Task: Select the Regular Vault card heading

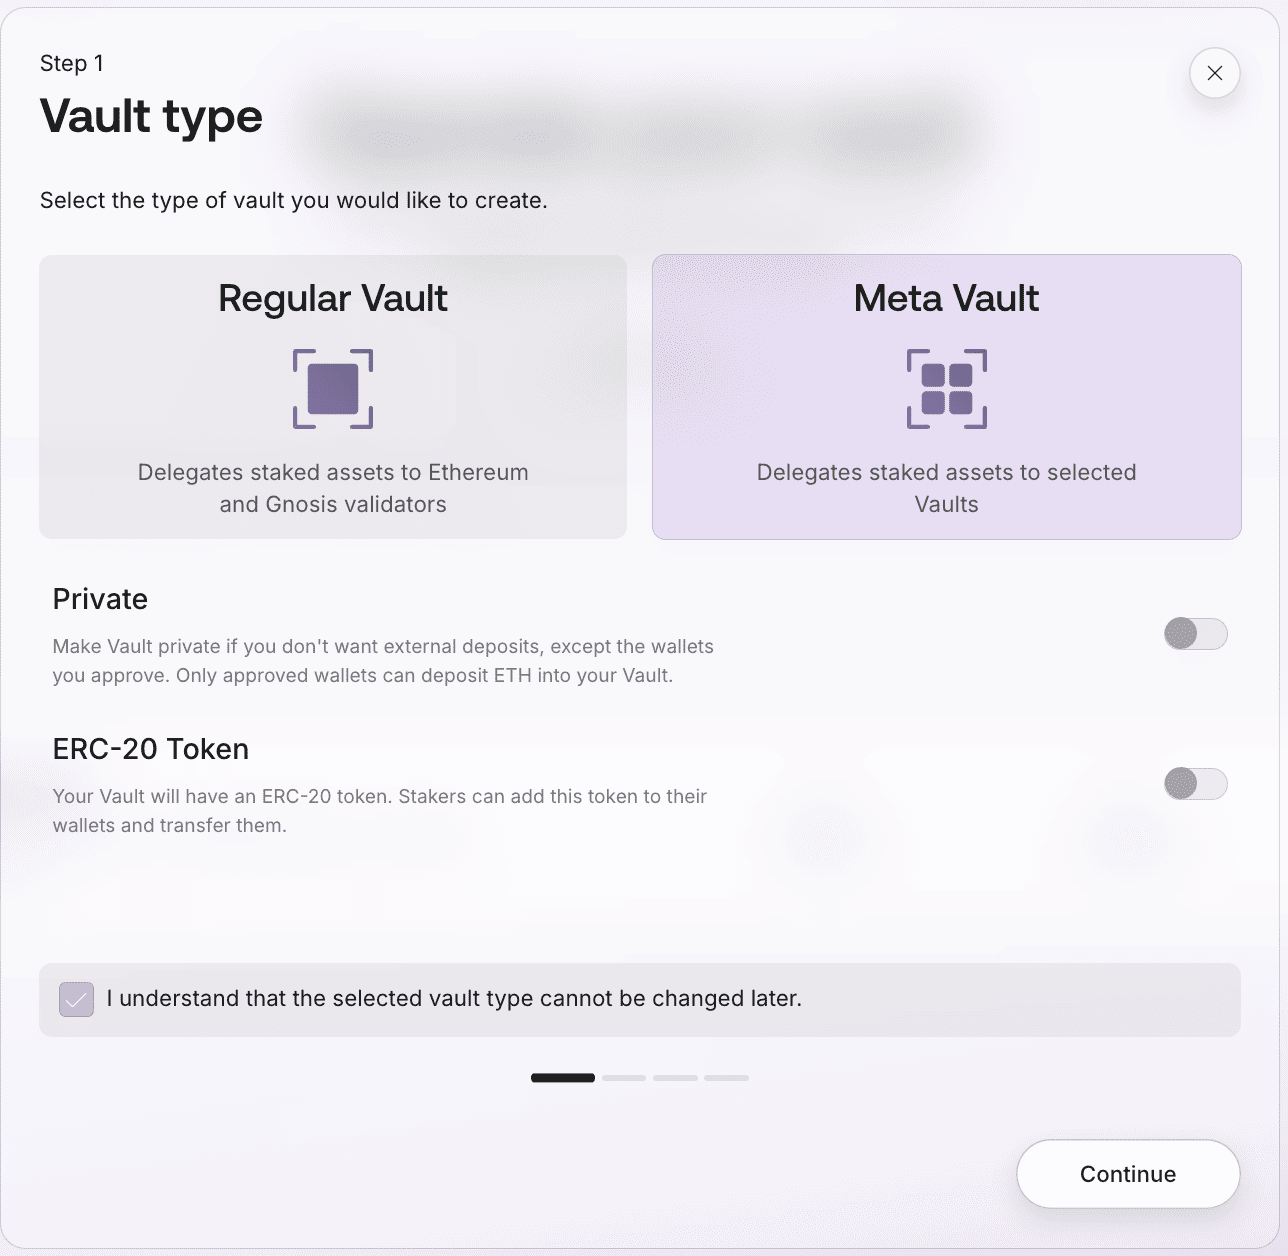Action: (x=333, y=298)
